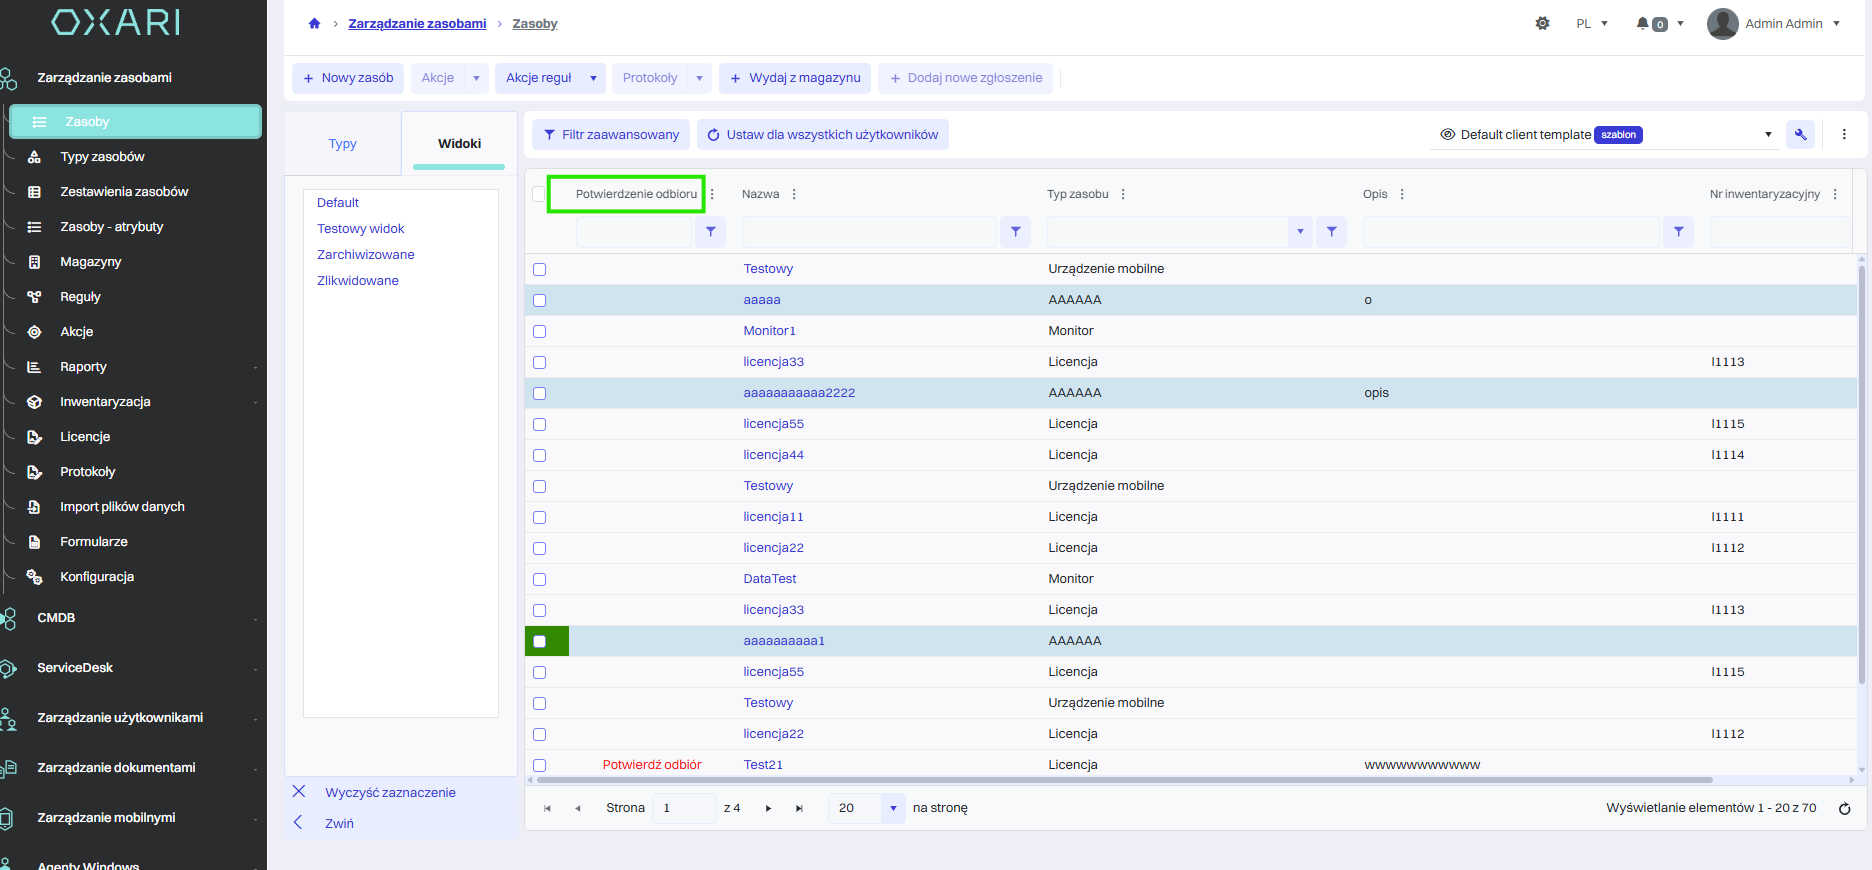The height and width of the screenshot is (870, 1872).
Task: Open Zestawienia zasobów in sidebar
Action: [124, 192]
